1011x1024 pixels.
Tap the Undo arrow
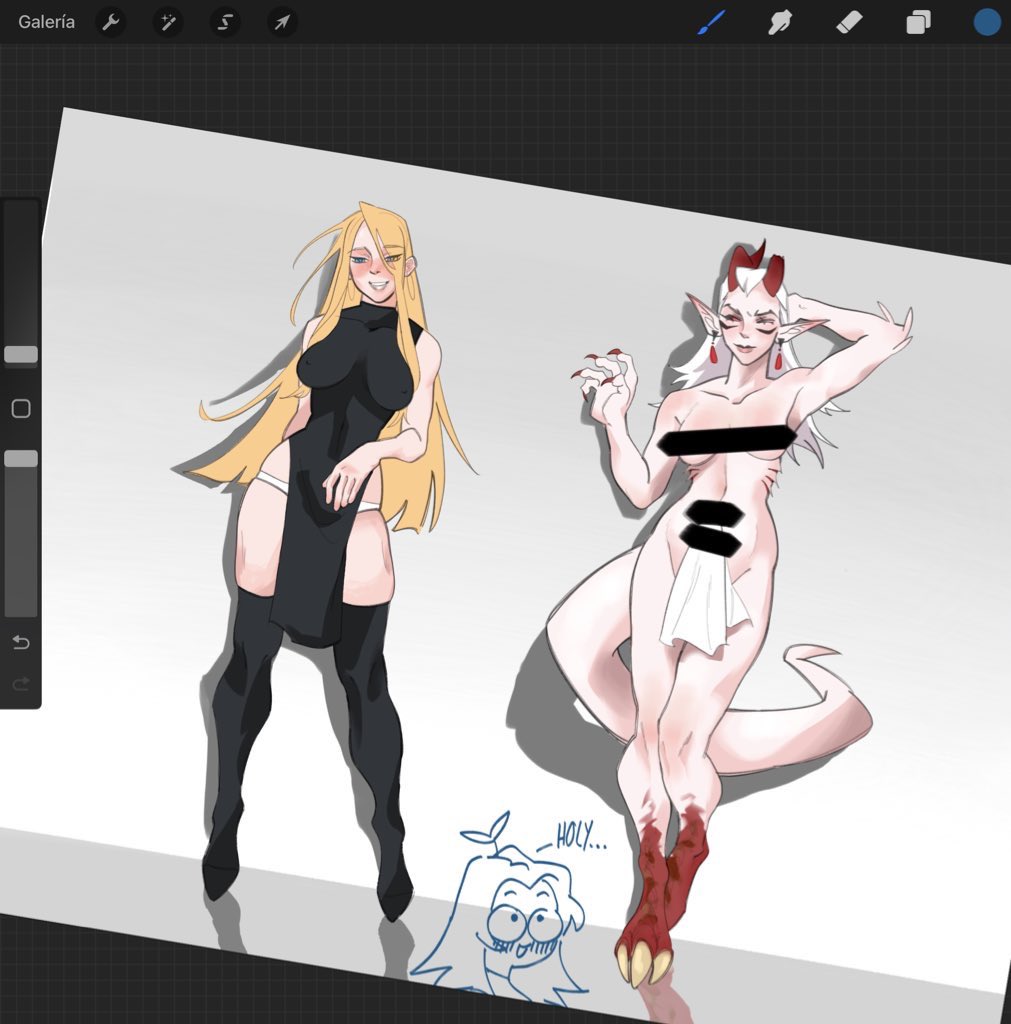tap(20, 645)
